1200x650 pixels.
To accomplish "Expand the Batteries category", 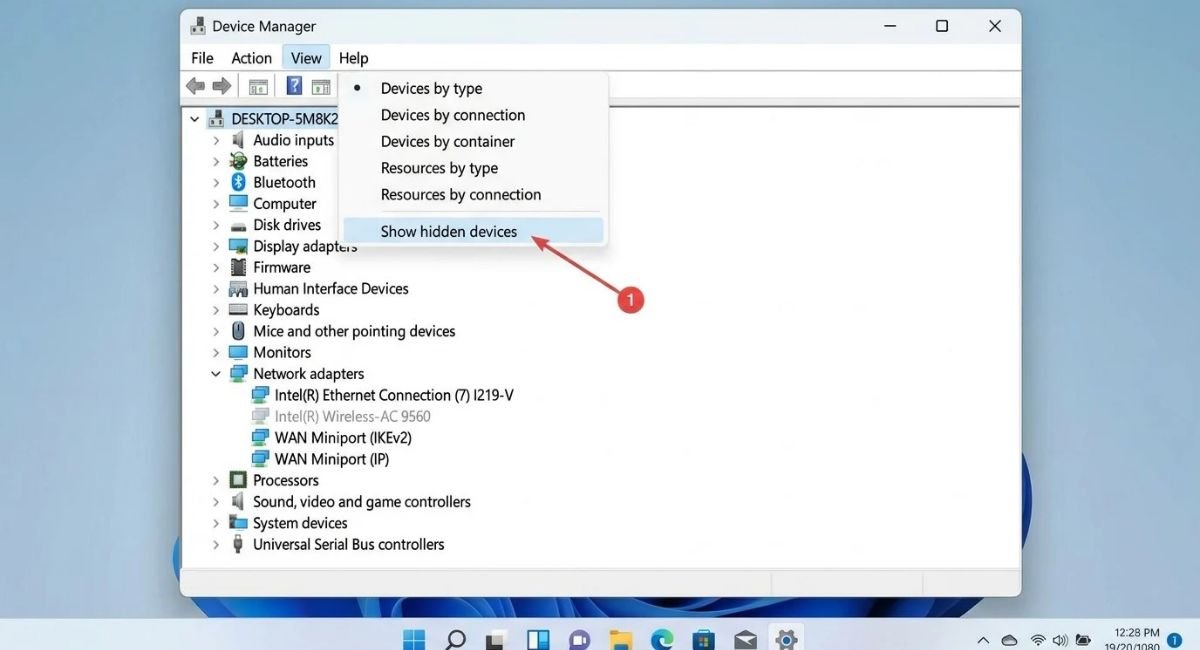I will tap(216, 161).
